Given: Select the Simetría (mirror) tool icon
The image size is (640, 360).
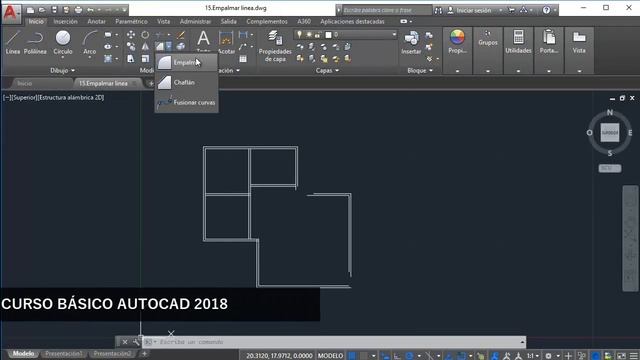Looking at the screenshot, I should pyautogui.click(x=145, y=47).
